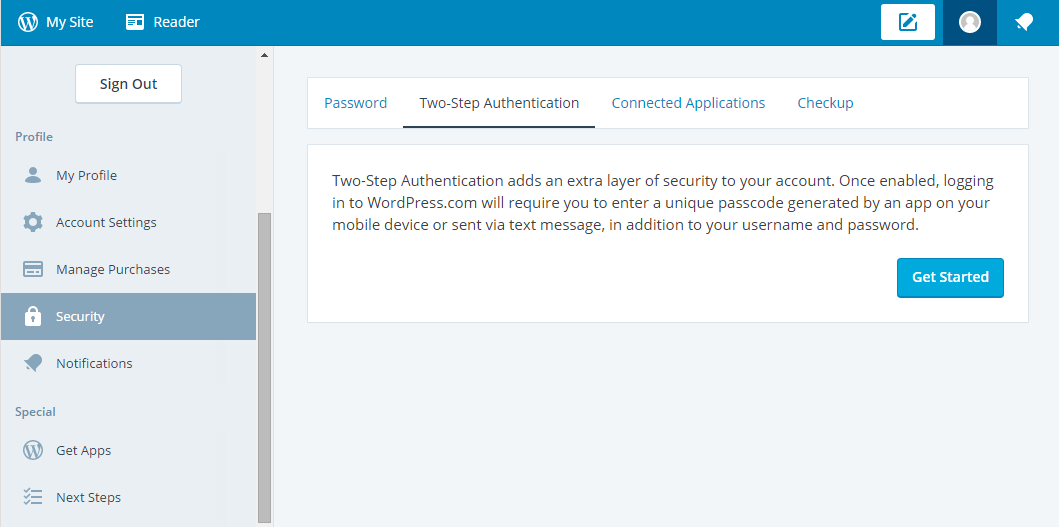The width and height of the screenshot is (1059, 527).
Task: Switch to the Password tab
Action: [x=355, y=103]
